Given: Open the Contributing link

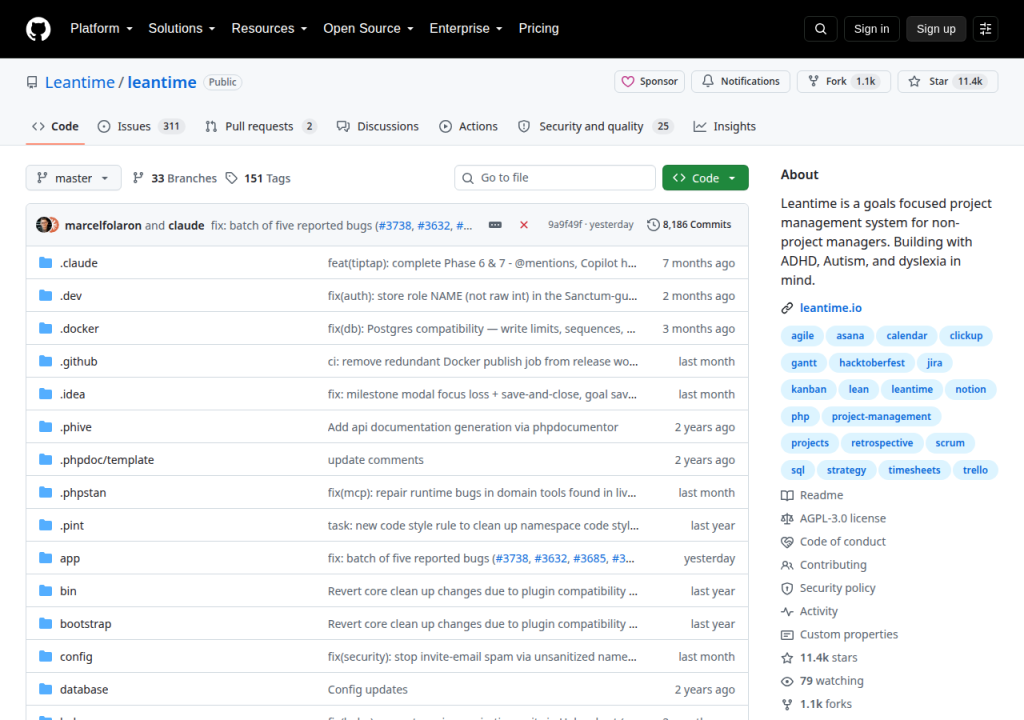Looking at the screenshot, I should (833, 565).
